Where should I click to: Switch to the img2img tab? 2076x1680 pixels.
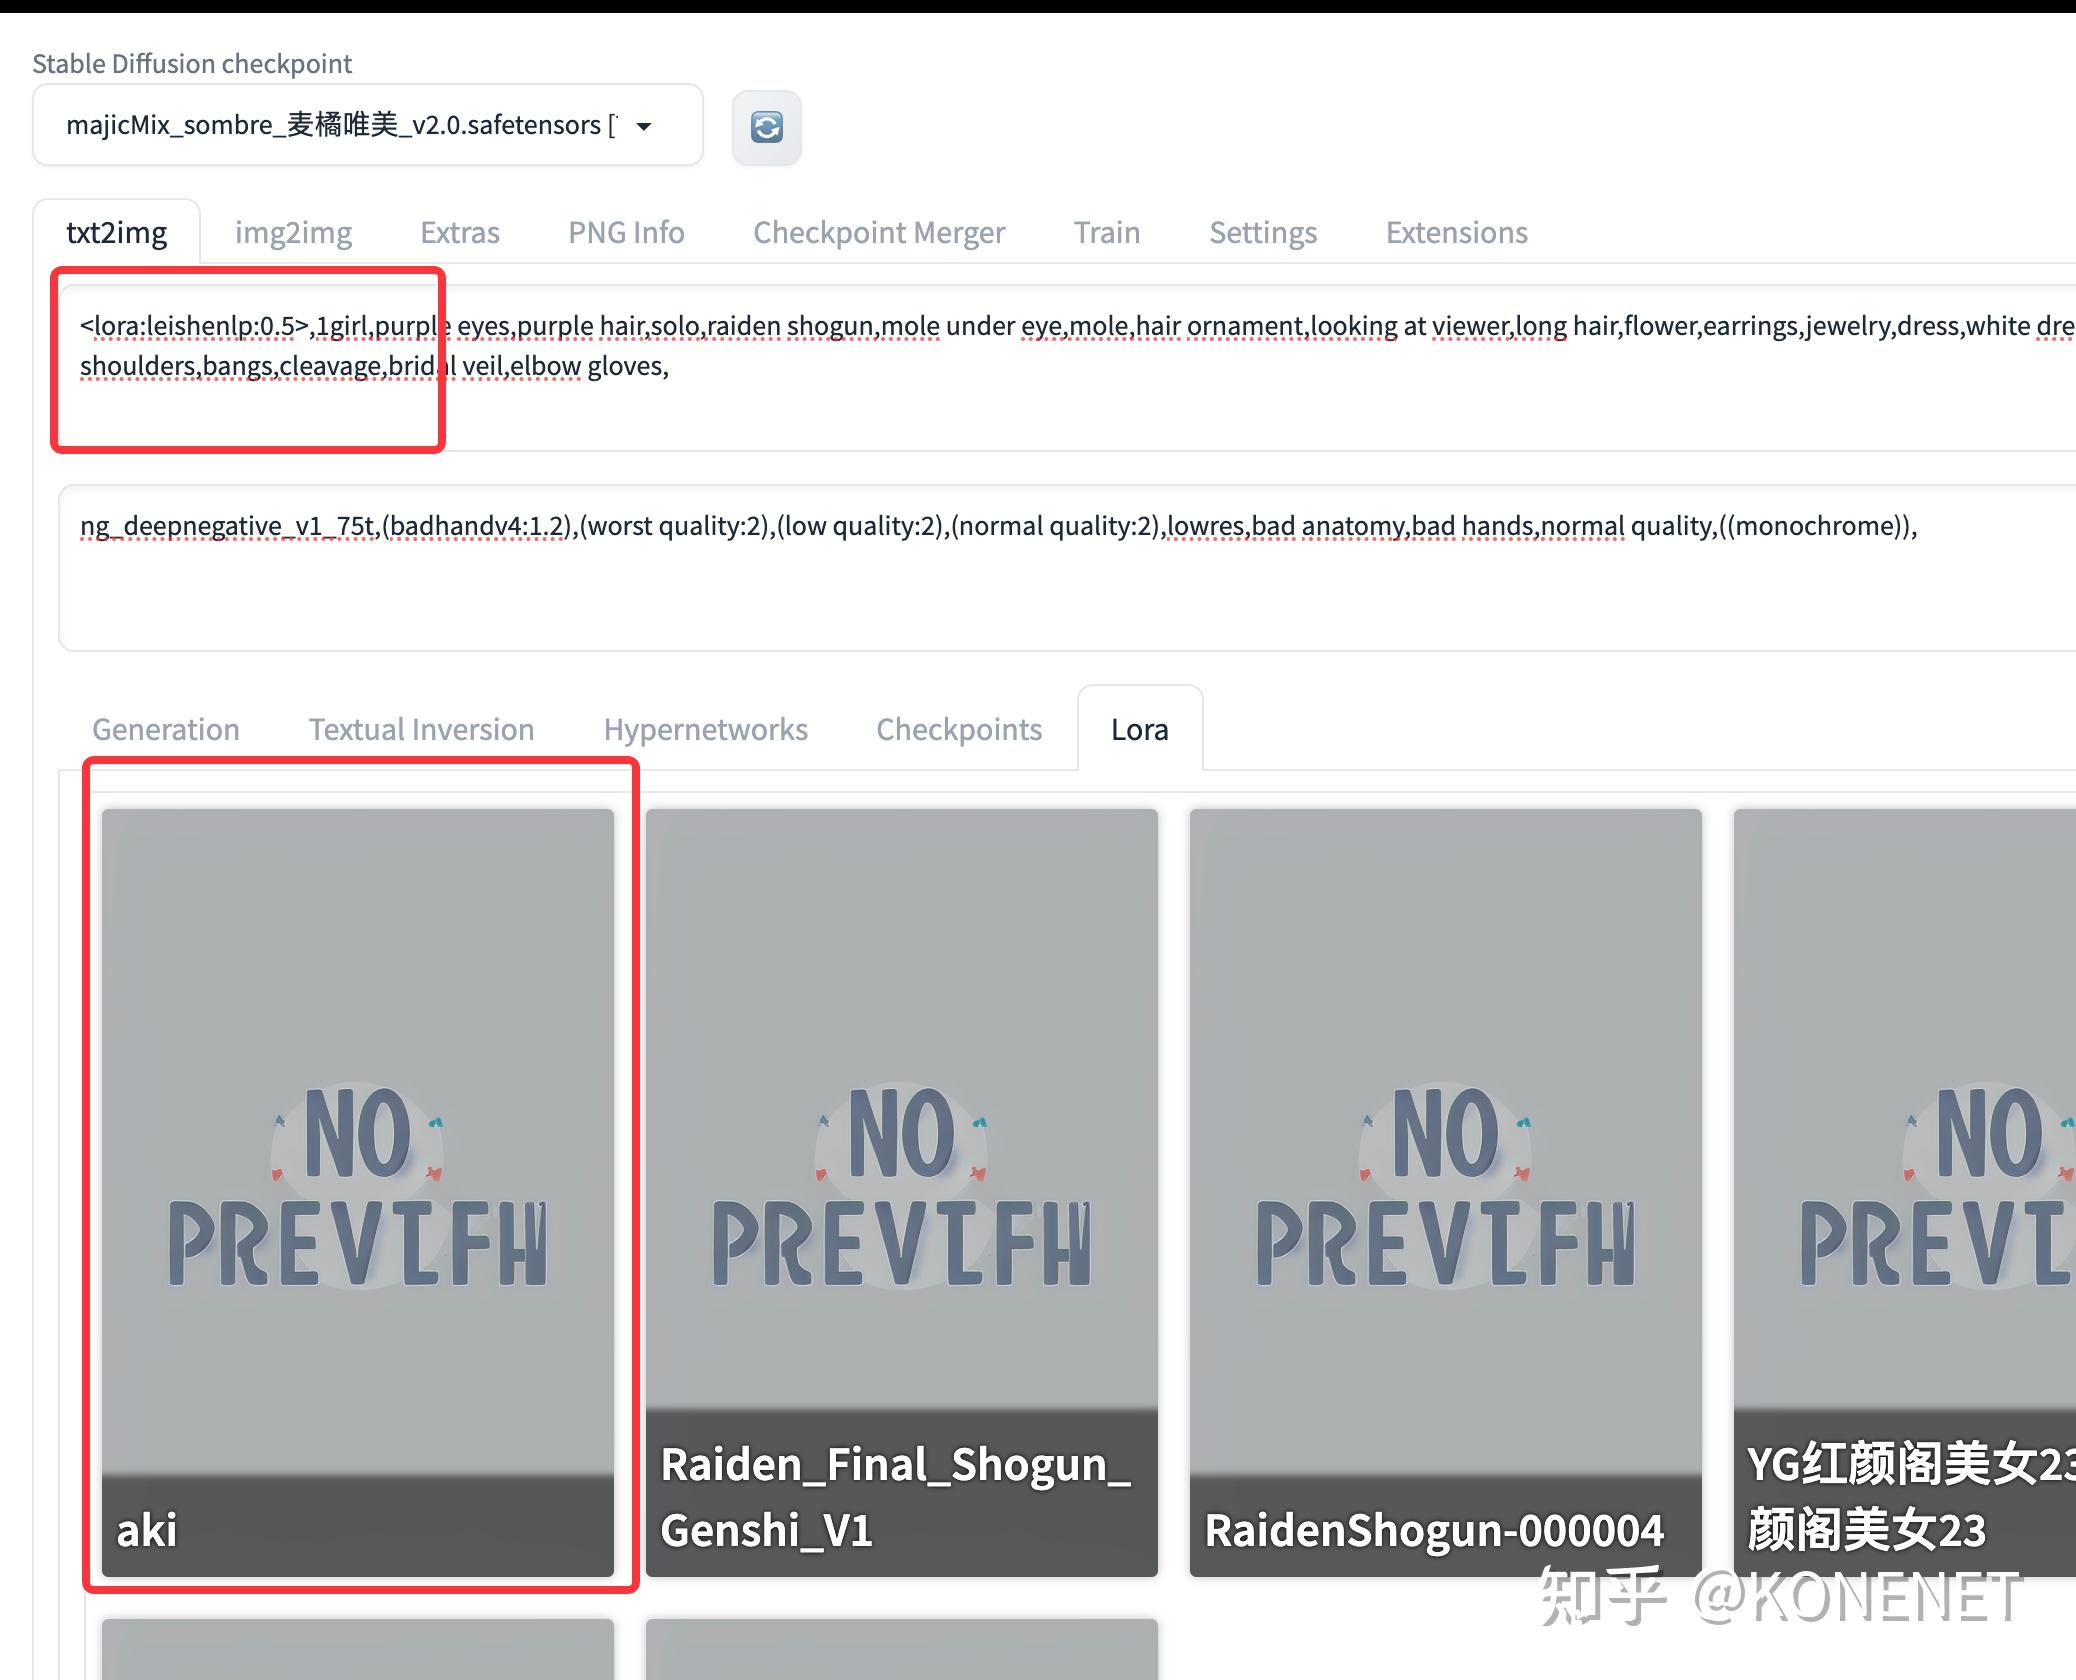pyautogui.click(x=293, y=232)
